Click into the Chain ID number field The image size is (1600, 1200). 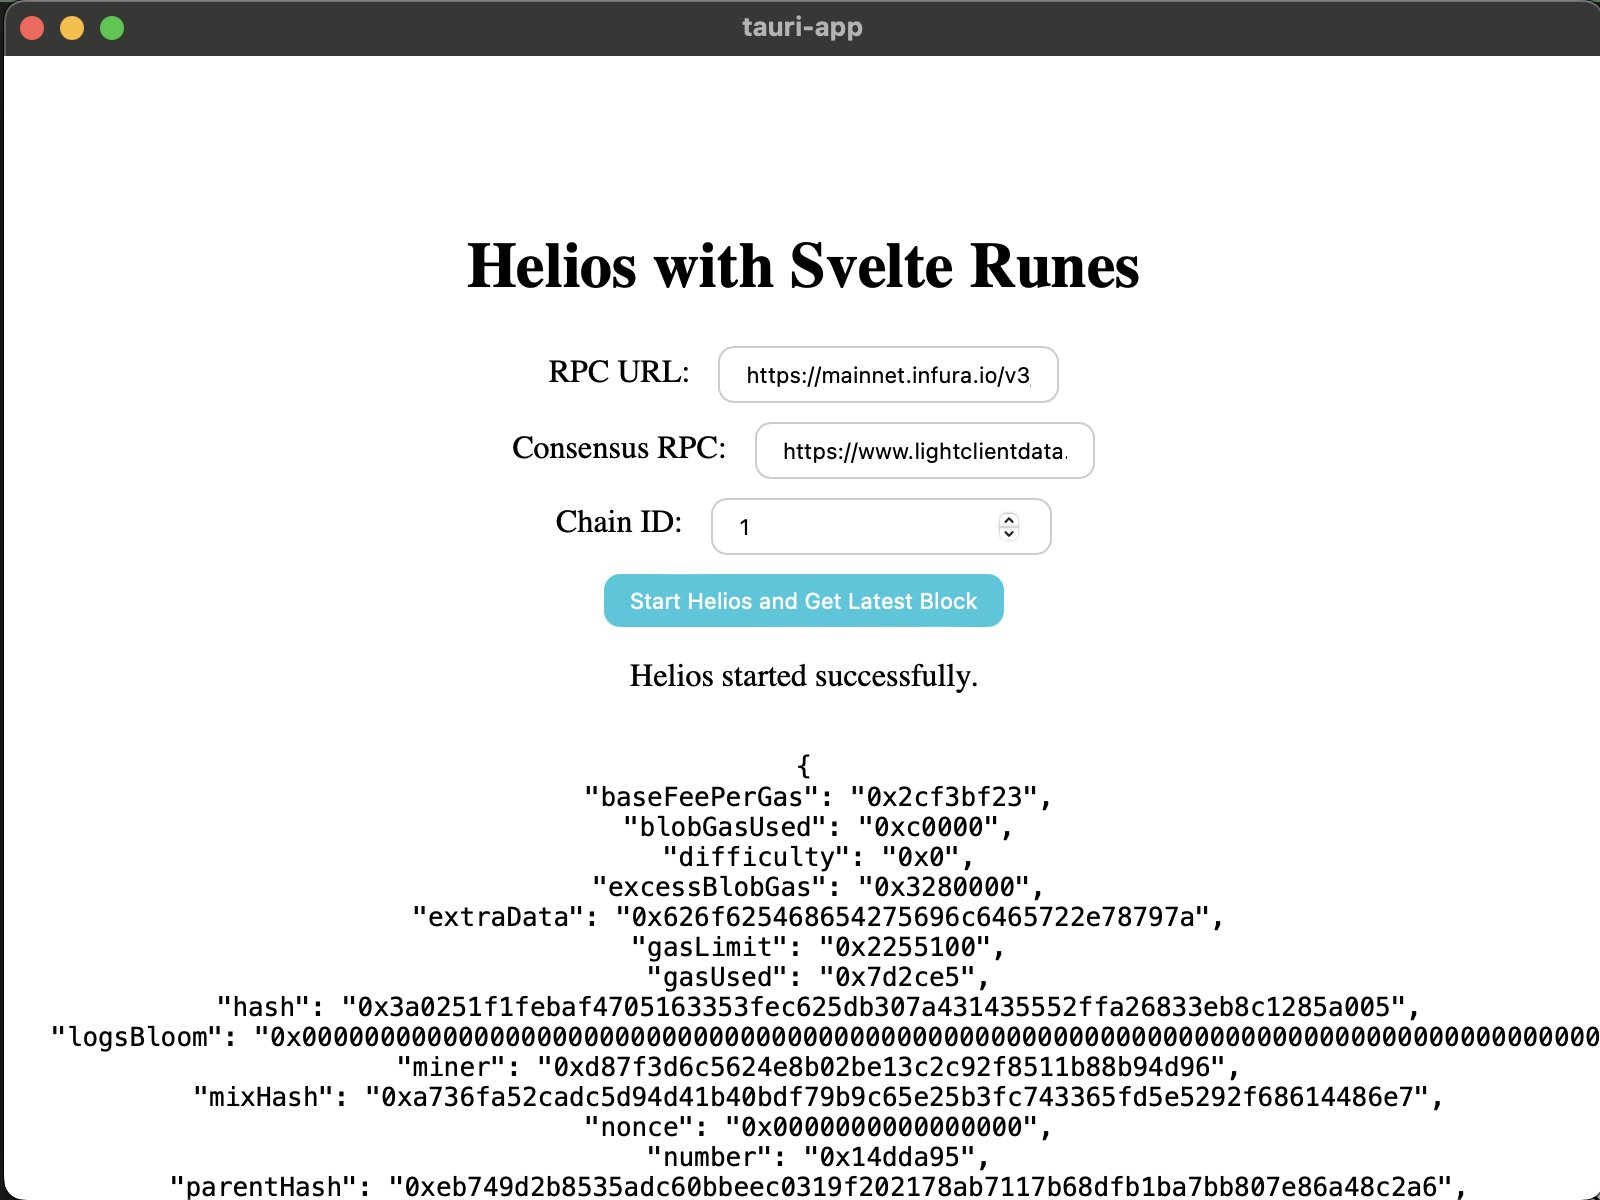coord(881,527)
